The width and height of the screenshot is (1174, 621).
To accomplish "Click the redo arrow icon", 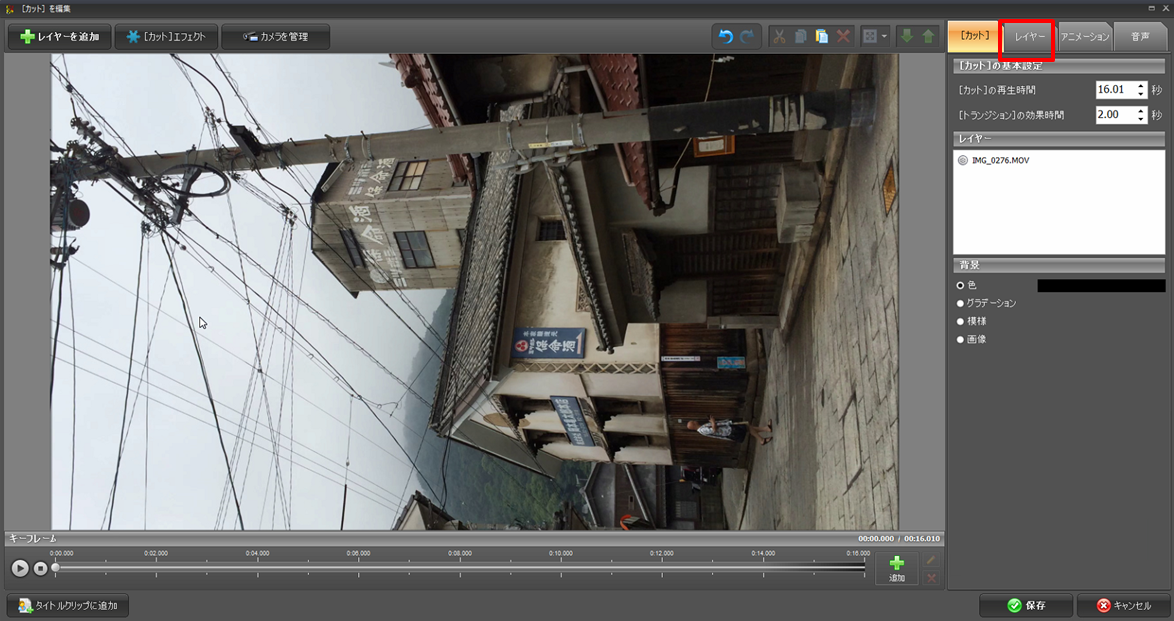I will point(748,37).
